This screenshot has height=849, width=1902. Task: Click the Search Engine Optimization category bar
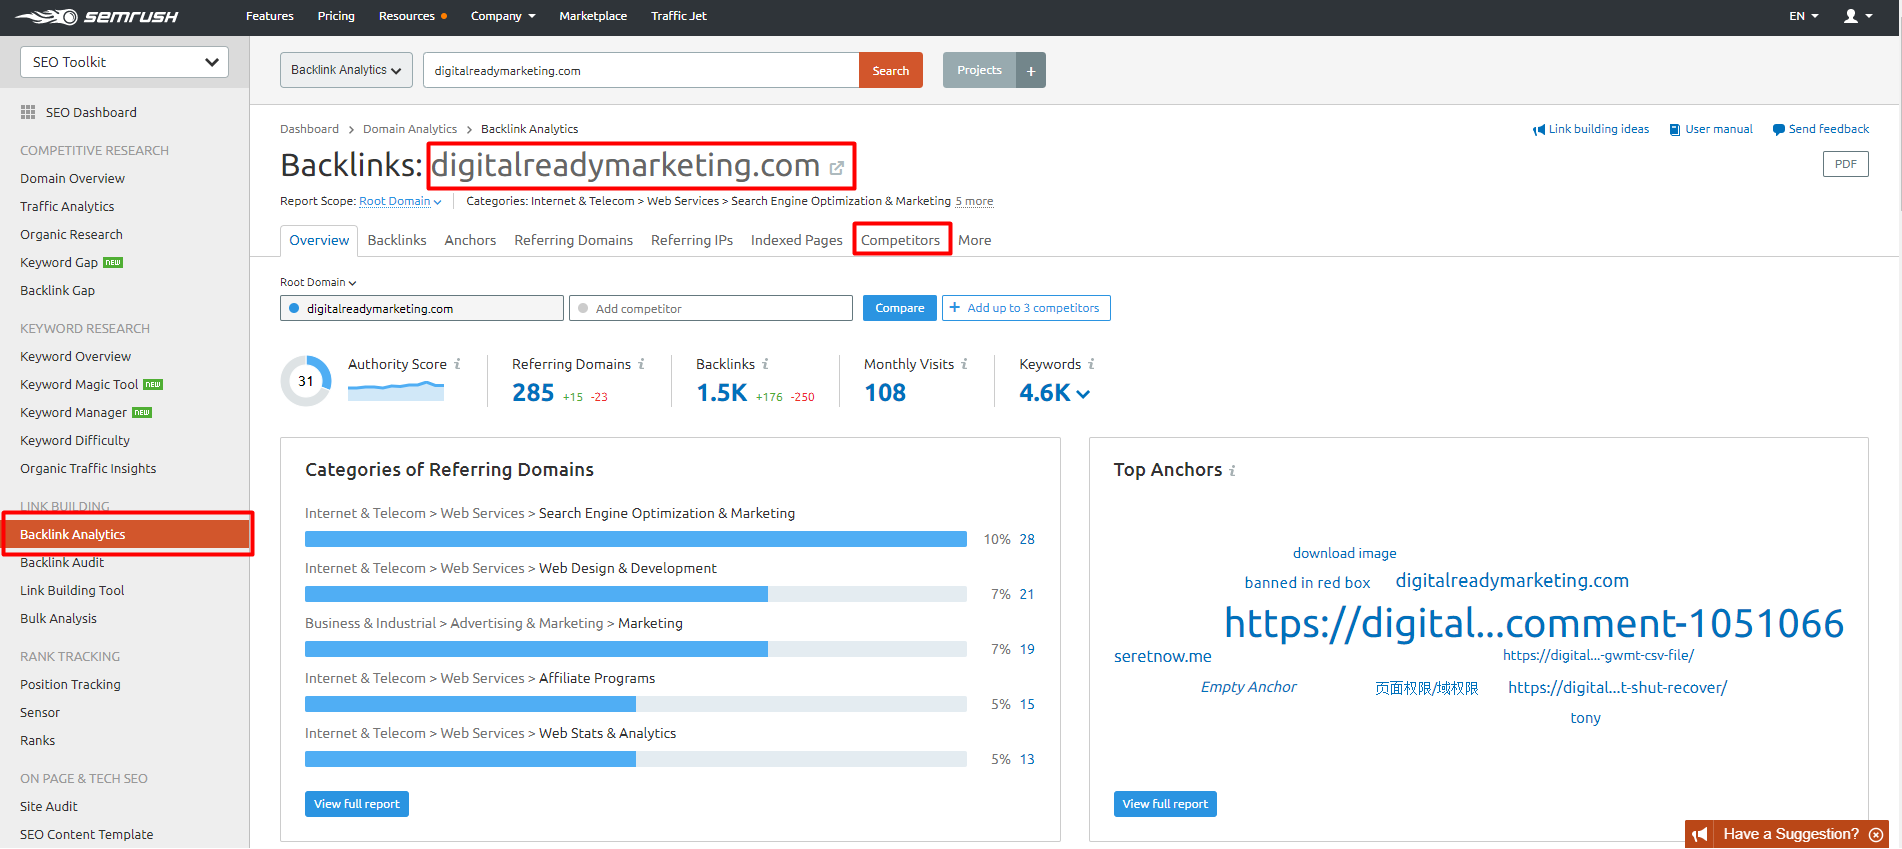tap(635, 540)
